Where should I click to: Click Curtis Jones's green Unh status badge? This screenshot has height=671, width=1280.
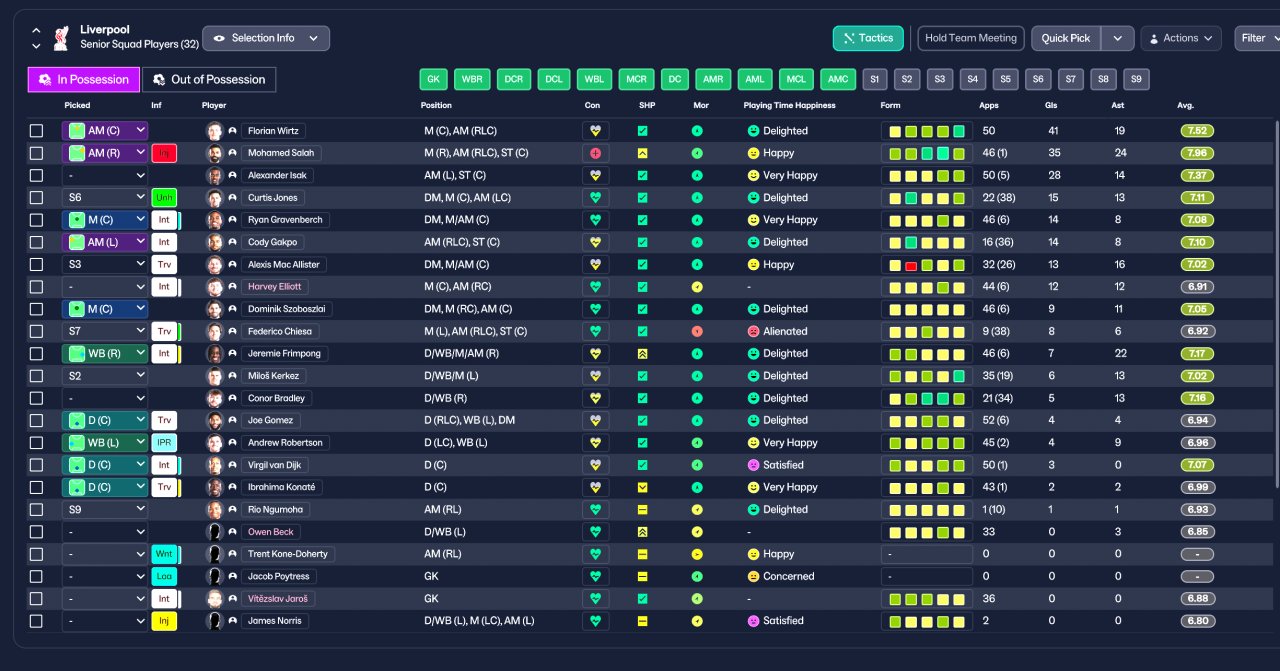(x=164, y=198)
